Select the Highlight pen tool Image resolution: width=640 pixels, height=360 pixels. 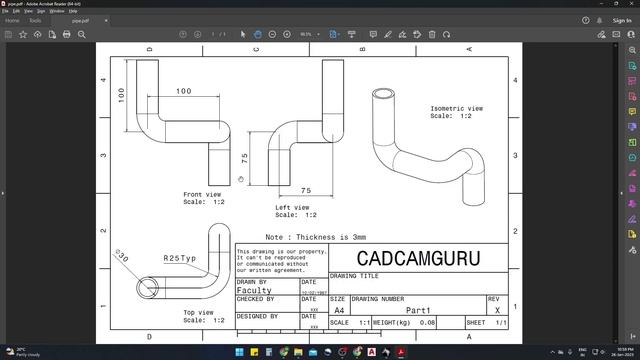(388, 35)
